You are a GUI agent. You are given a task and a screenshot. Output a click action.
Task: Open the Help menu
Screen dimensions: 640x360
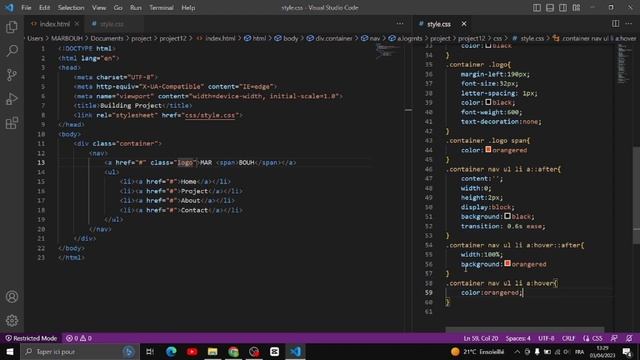(x=188, y=8)
